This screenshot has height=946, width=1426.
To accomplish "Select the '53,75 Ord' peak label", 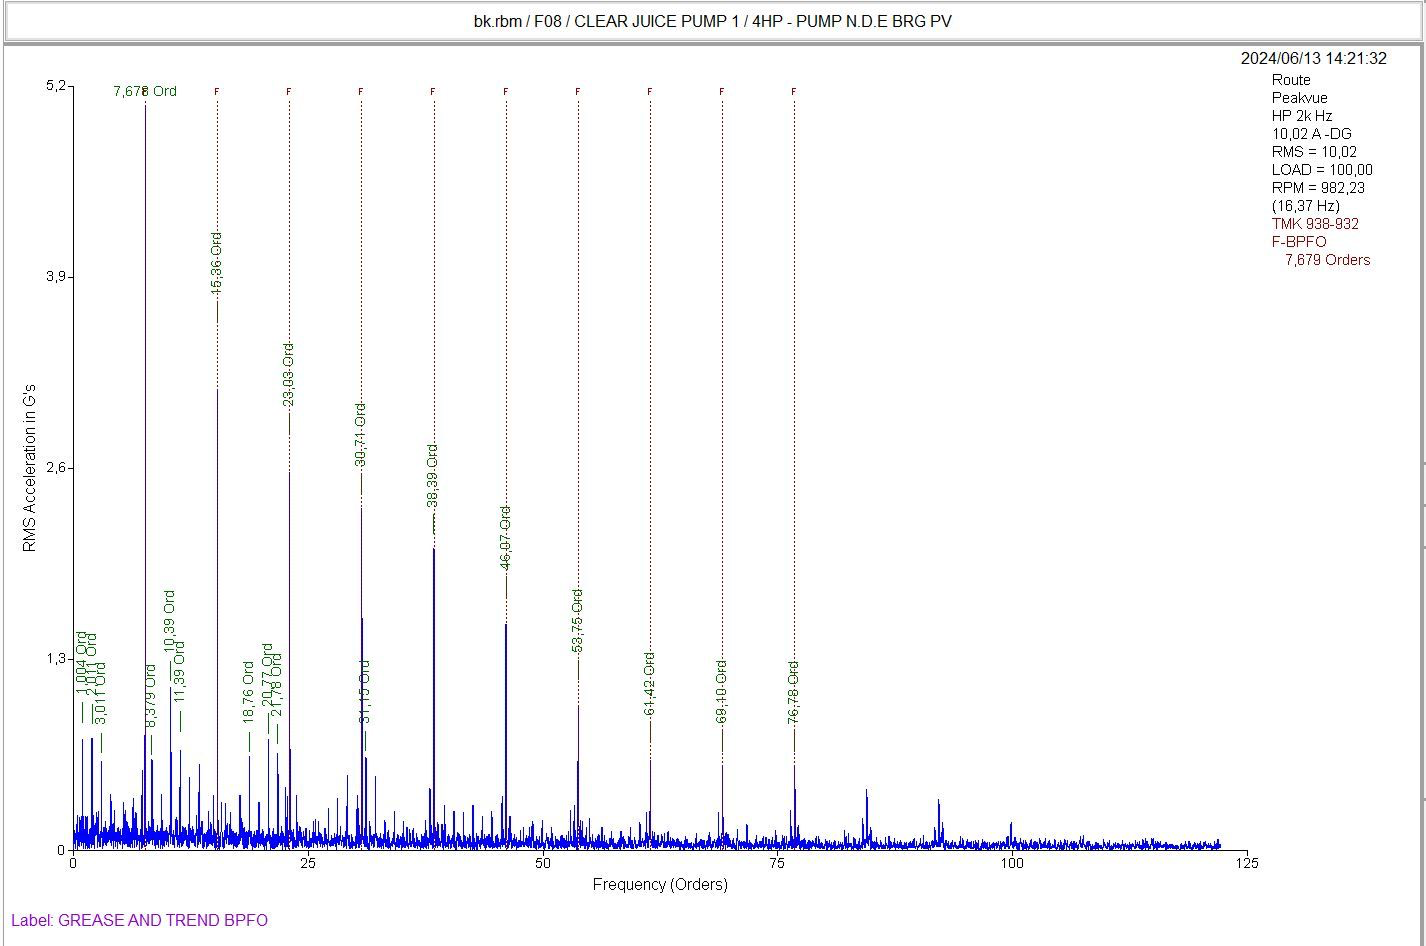I will point(577,621).
